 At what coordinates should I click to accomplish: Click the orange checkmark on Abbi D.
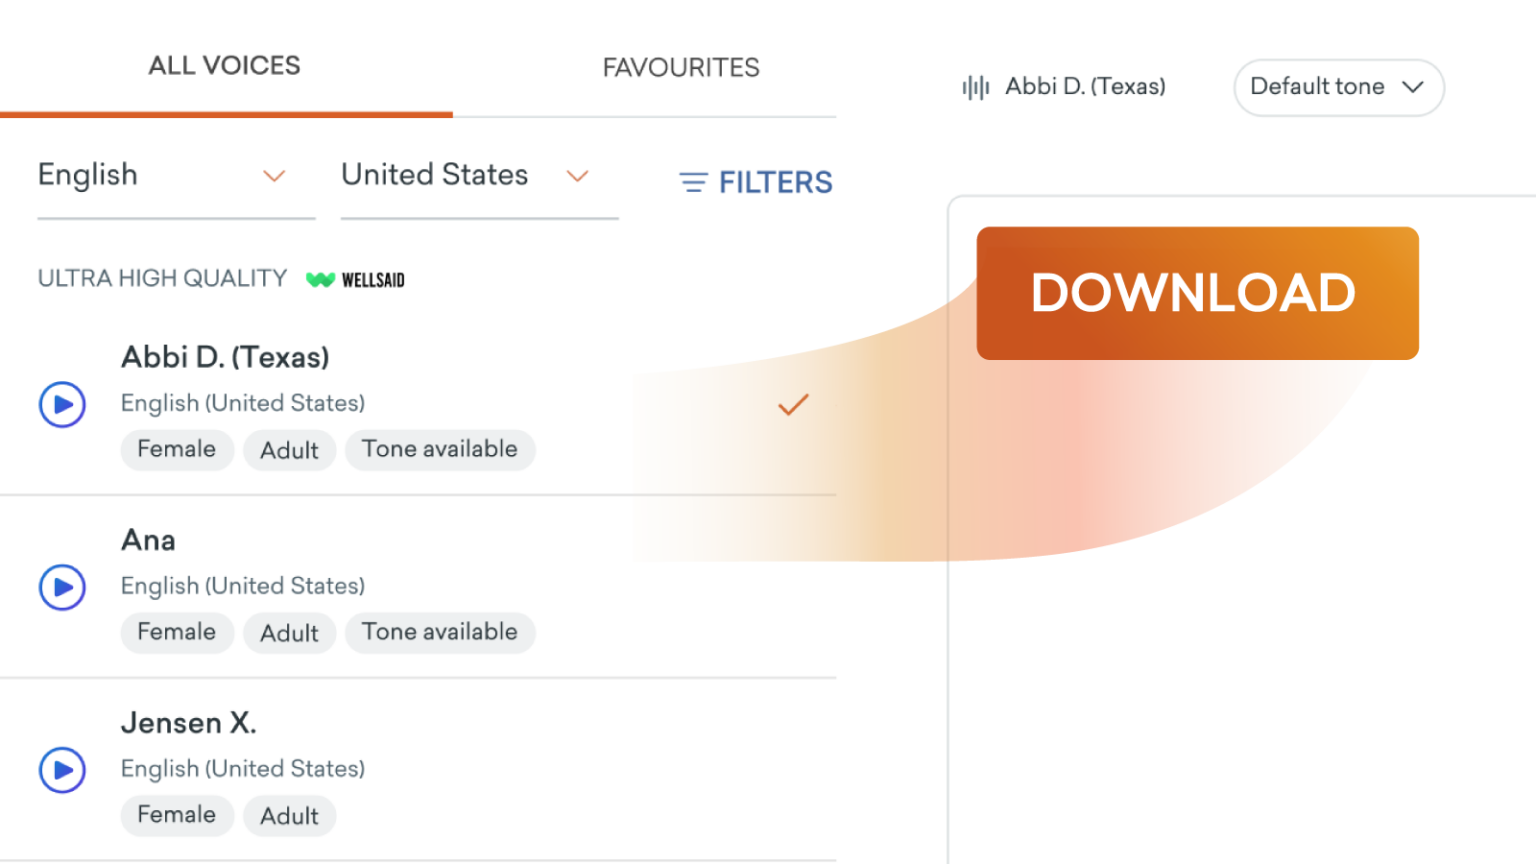click(x=793, y=405)
